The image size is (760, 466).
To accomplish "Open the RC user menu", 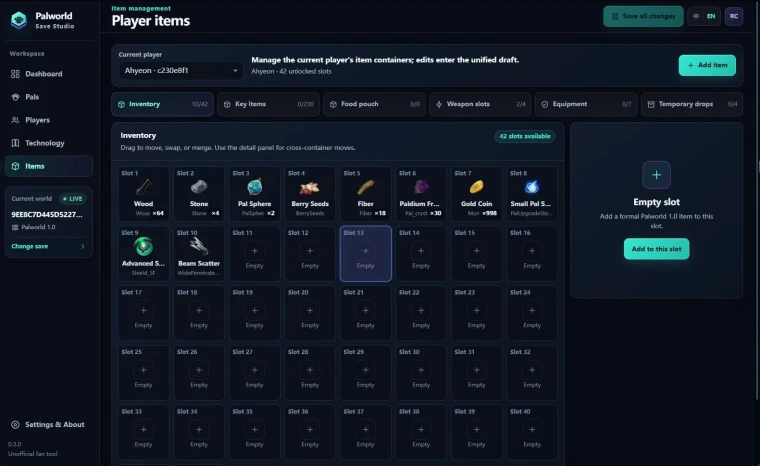I will click(734, 16).
